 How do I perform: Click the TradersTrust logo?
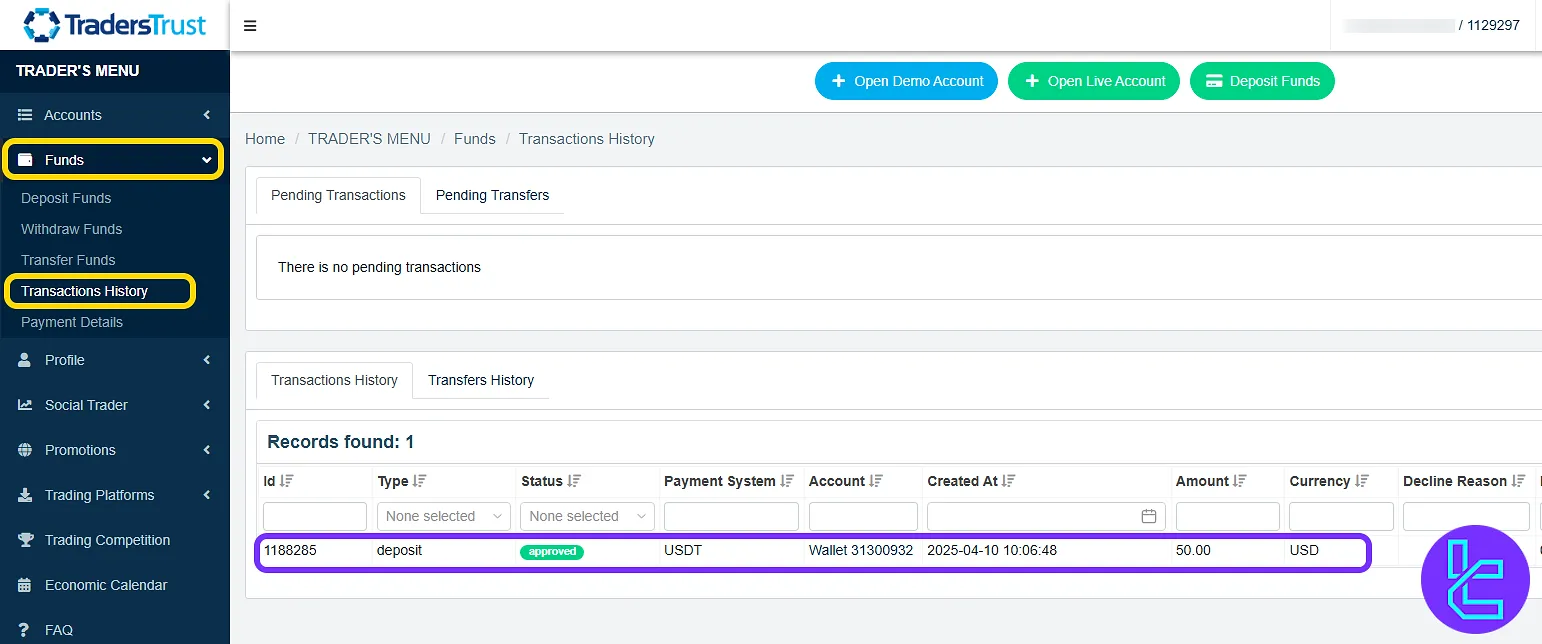[115, 25]
